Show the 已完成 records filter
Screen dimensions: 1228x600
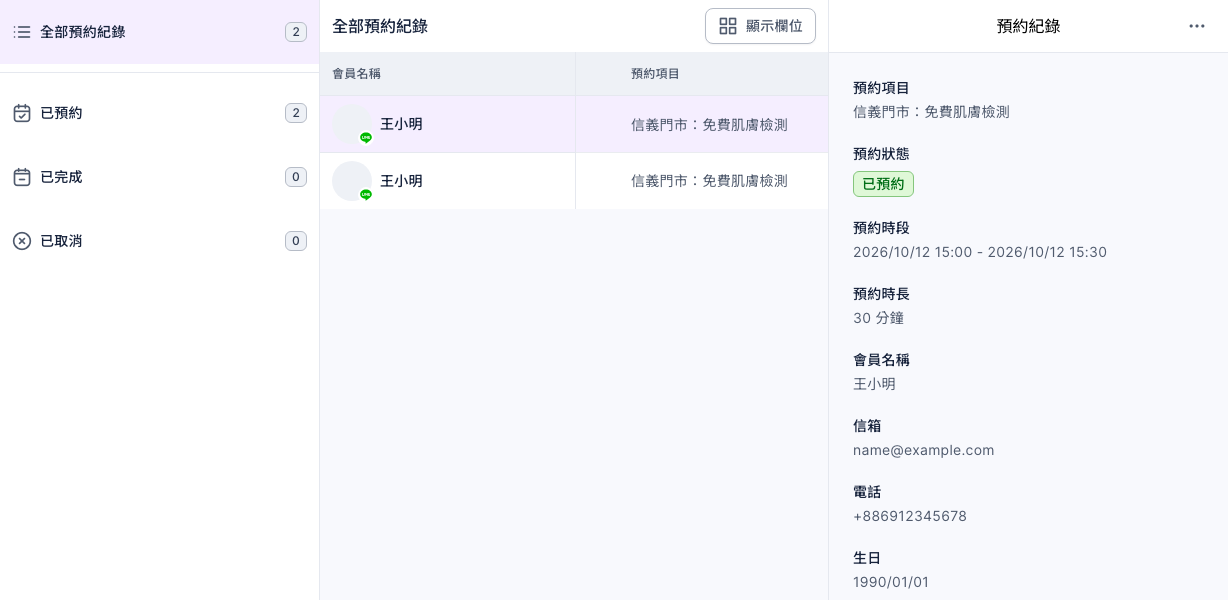click(160, 177)
